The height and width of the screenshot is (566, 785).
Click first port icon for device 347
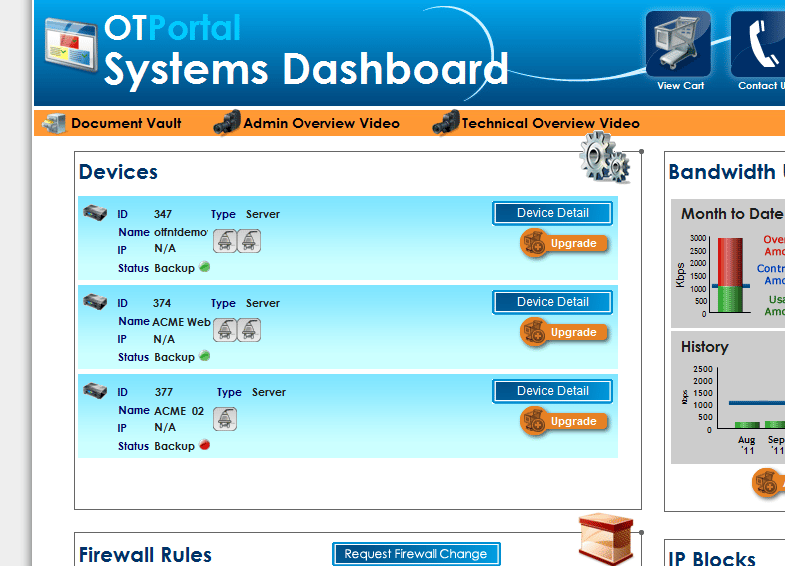click(225, 240)
